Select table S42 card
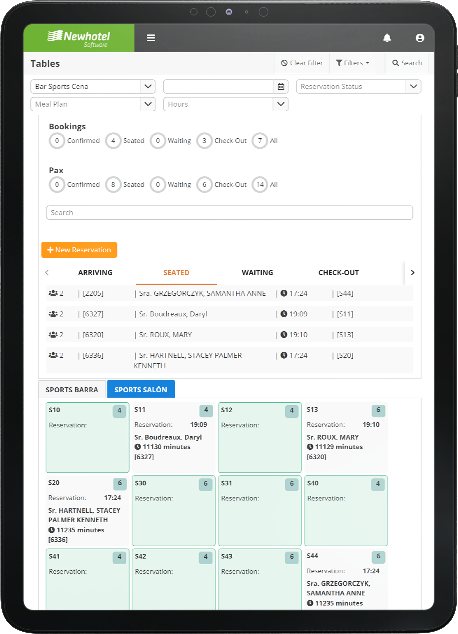Viewport: 458px width, 634px height. pyautogui.click(x=174, y=579)
